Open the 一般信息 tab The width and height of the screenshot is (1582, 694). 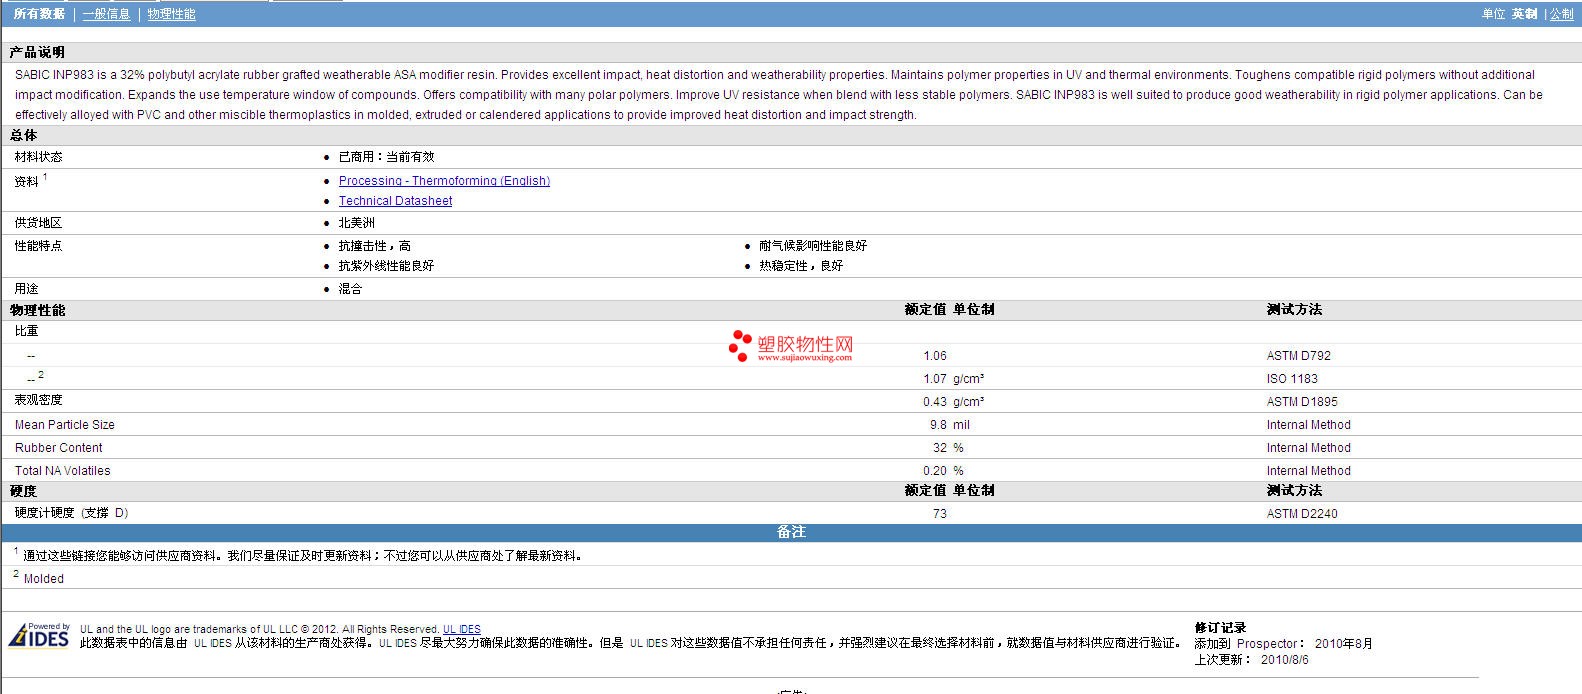[106, 14]
